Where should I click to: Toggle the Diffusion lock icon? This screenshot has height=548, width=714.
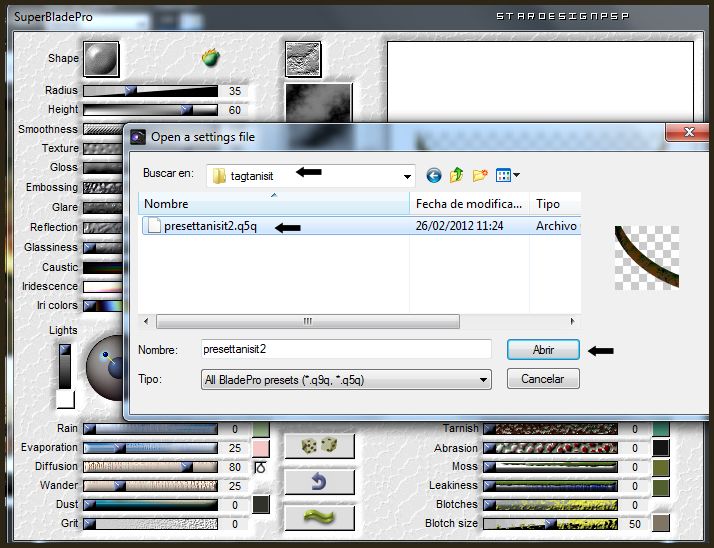click(260, 467)
